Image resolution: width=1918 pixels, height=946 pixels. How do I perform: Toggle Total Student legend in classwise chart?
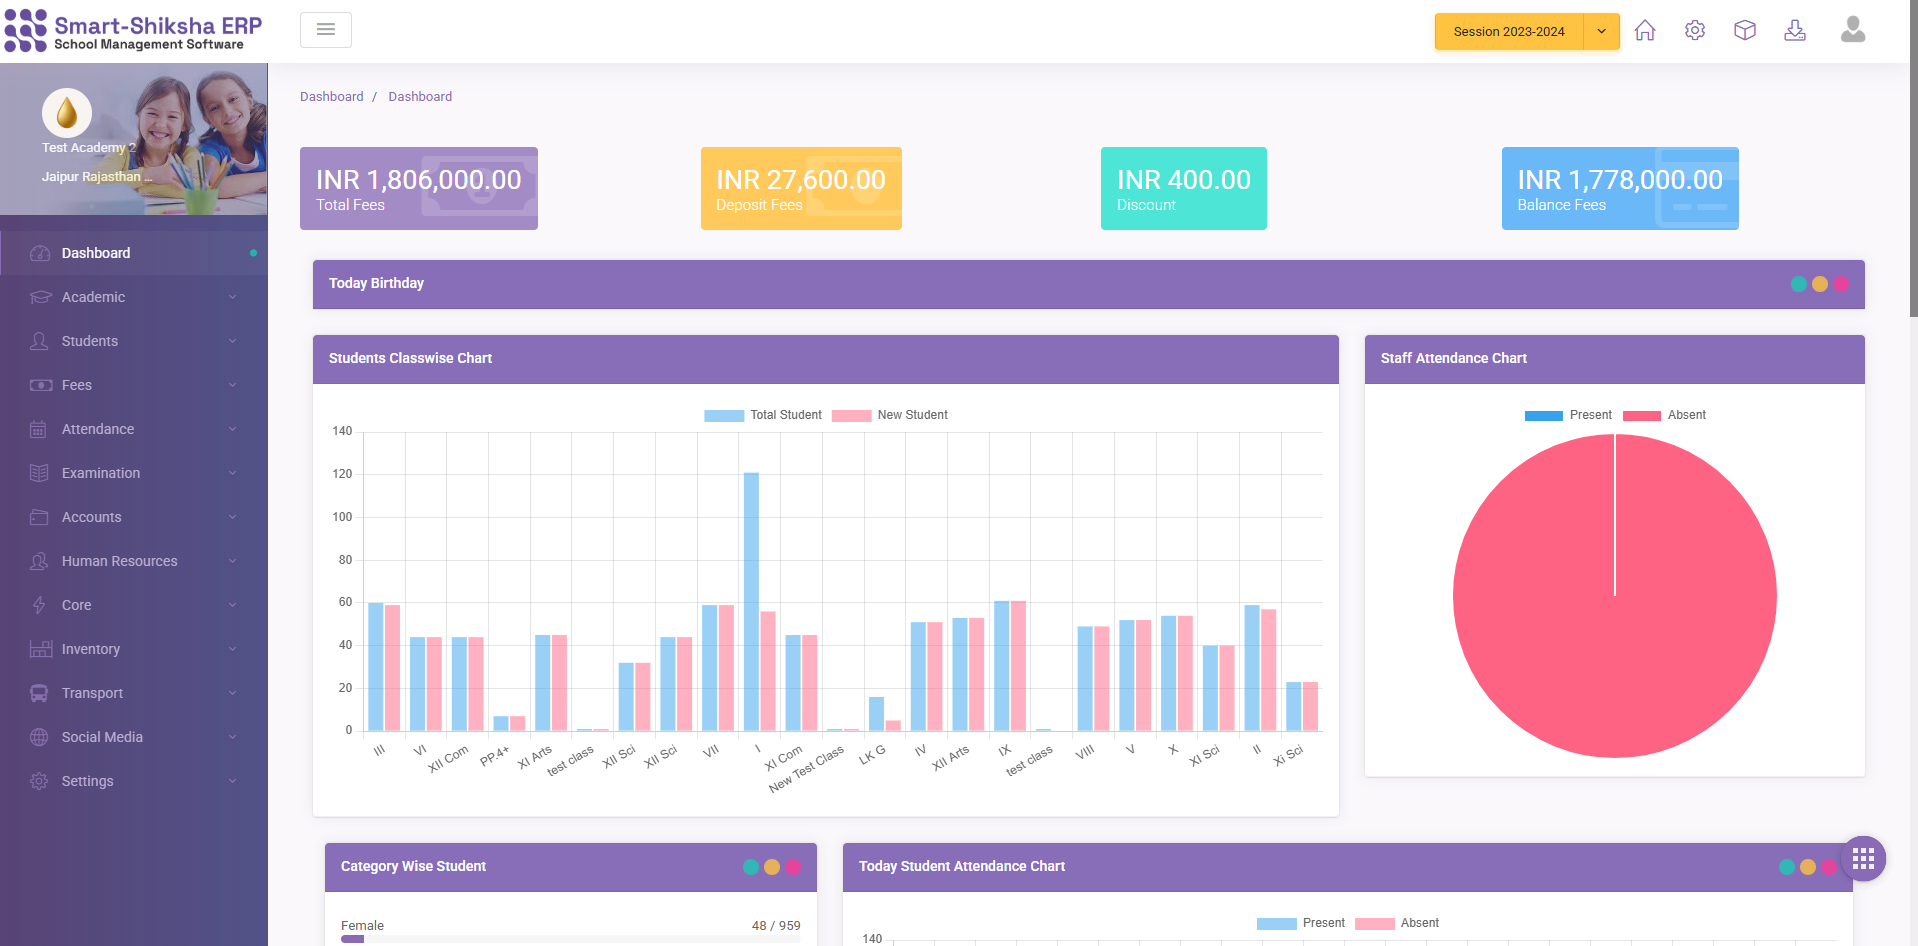pyautogui.click(x=763, y=415)
